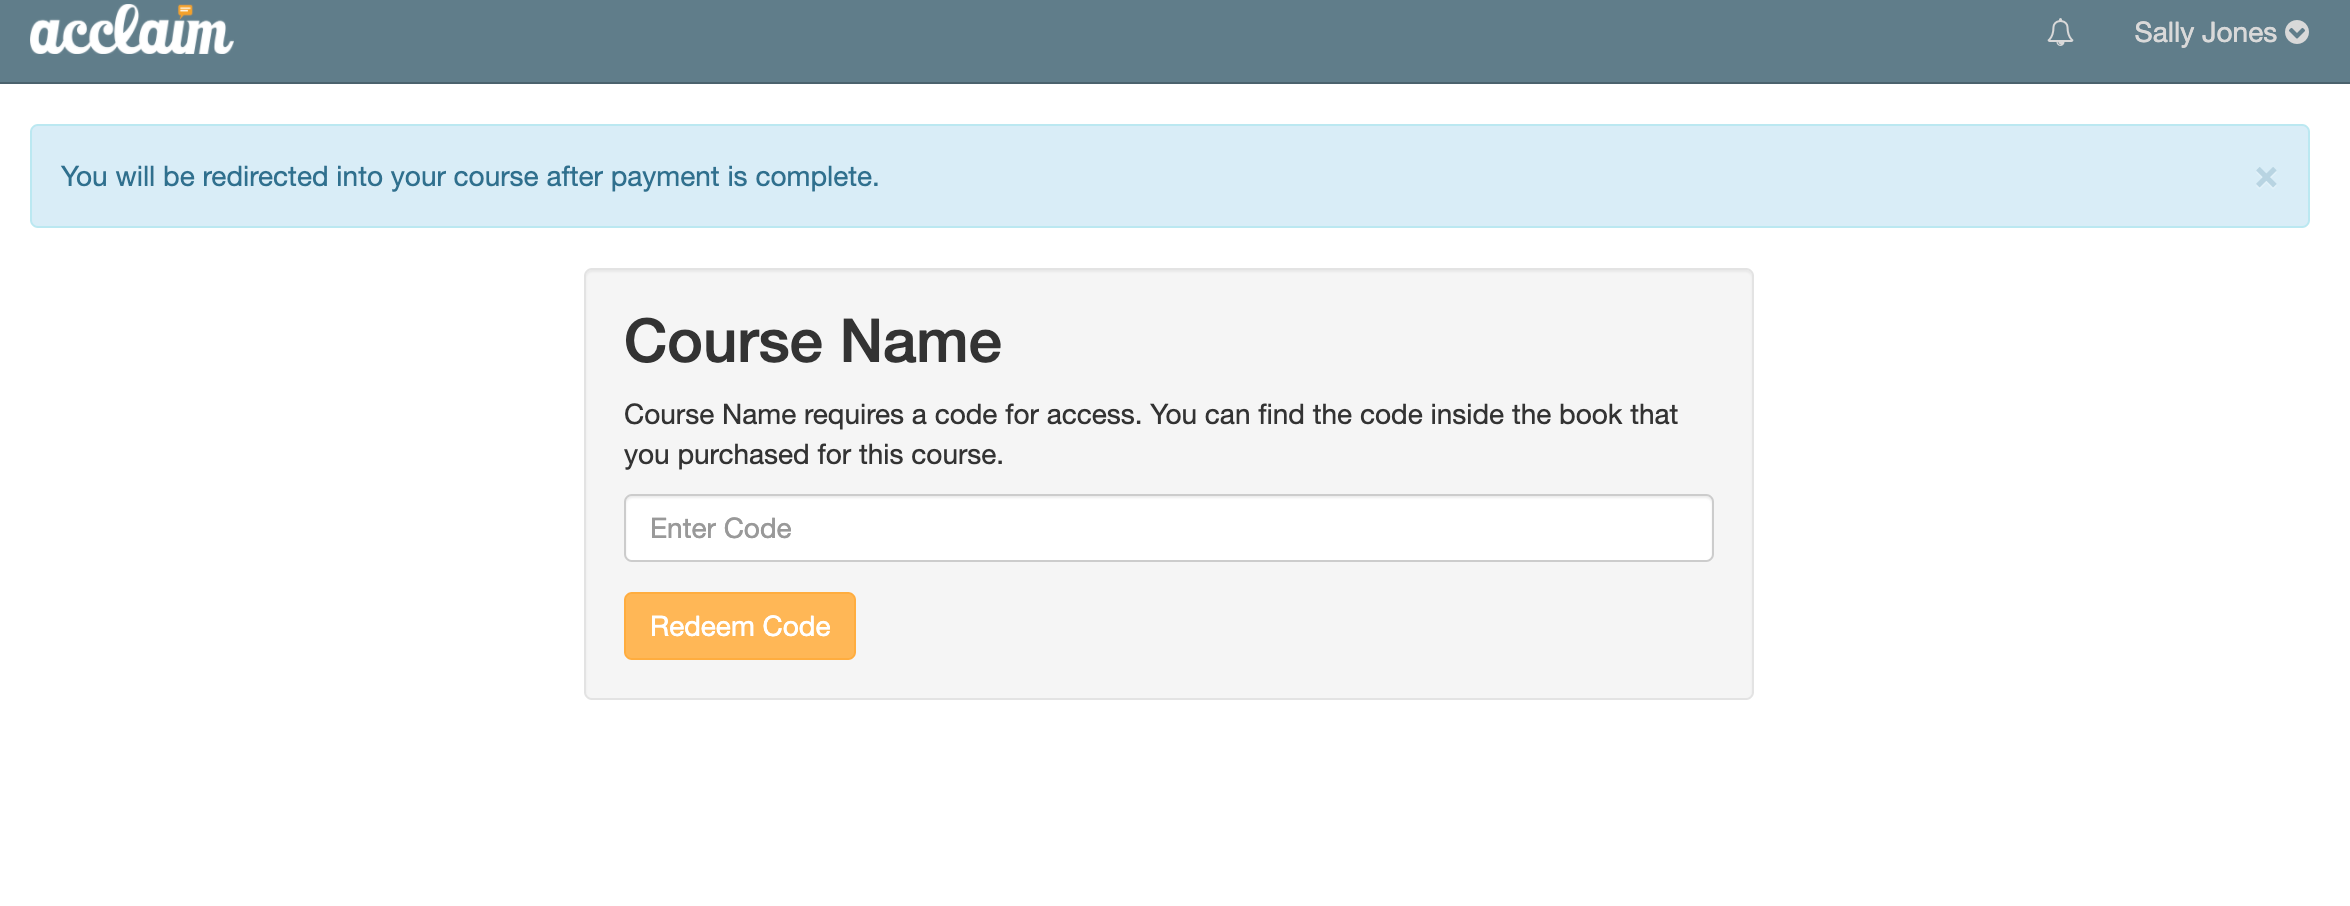The width and height of the screenshot is (2350, 906).
Task: Click the Redeem Code button
Action: pyautogui.click(x=739, y=625)
